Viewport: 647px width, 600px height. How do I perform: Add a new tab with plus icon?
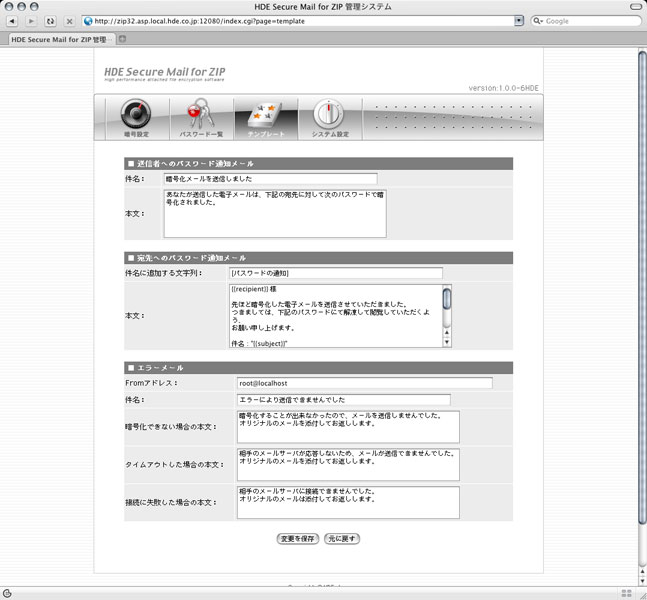click(x=122, y=39)
